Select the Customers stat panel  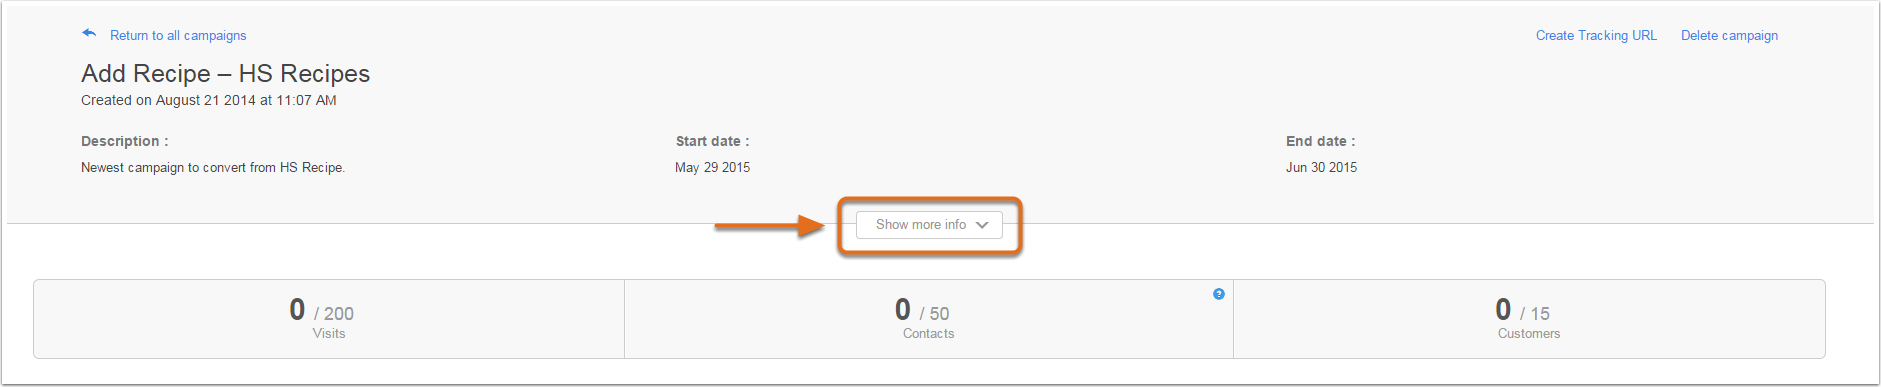[1529, 319]
